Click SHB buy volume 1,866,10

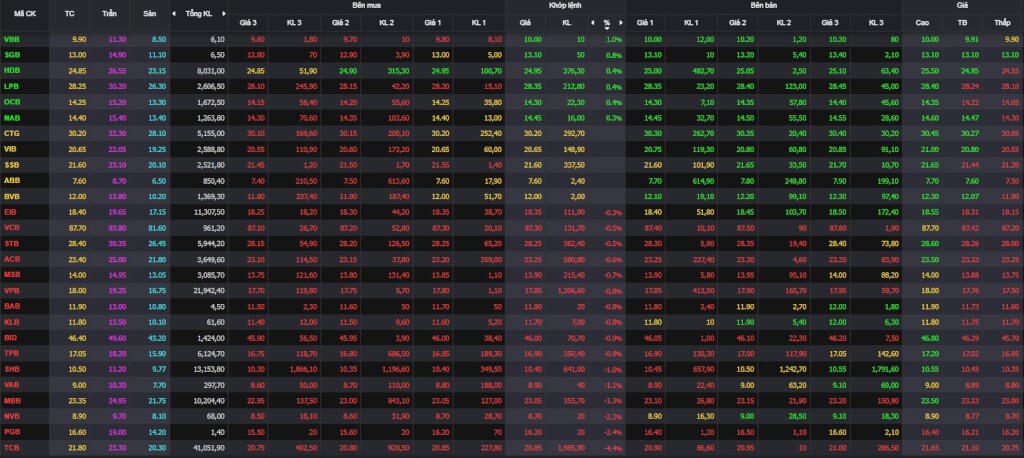click(305, 369)
